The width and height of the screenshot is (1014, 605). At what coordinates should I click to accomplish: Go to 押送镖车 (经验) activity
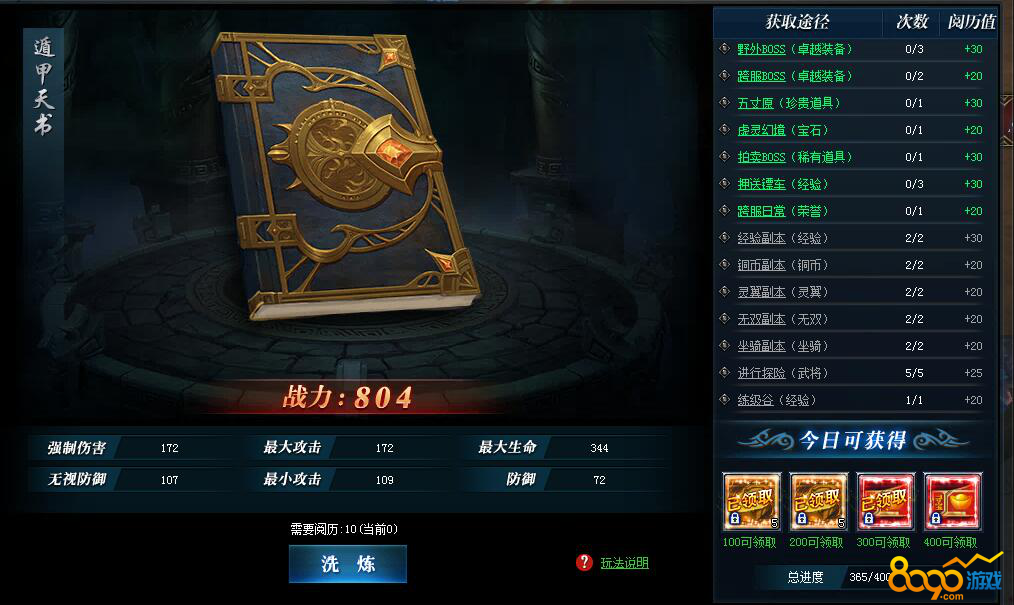point(782,184)
